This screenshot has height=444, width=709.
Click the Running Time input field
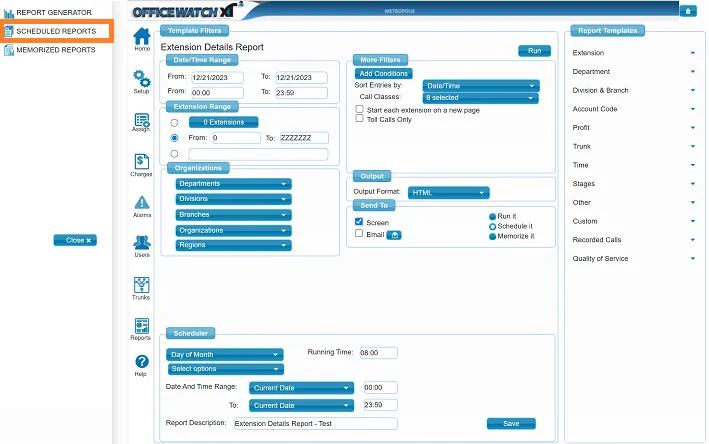pos(378,353)
